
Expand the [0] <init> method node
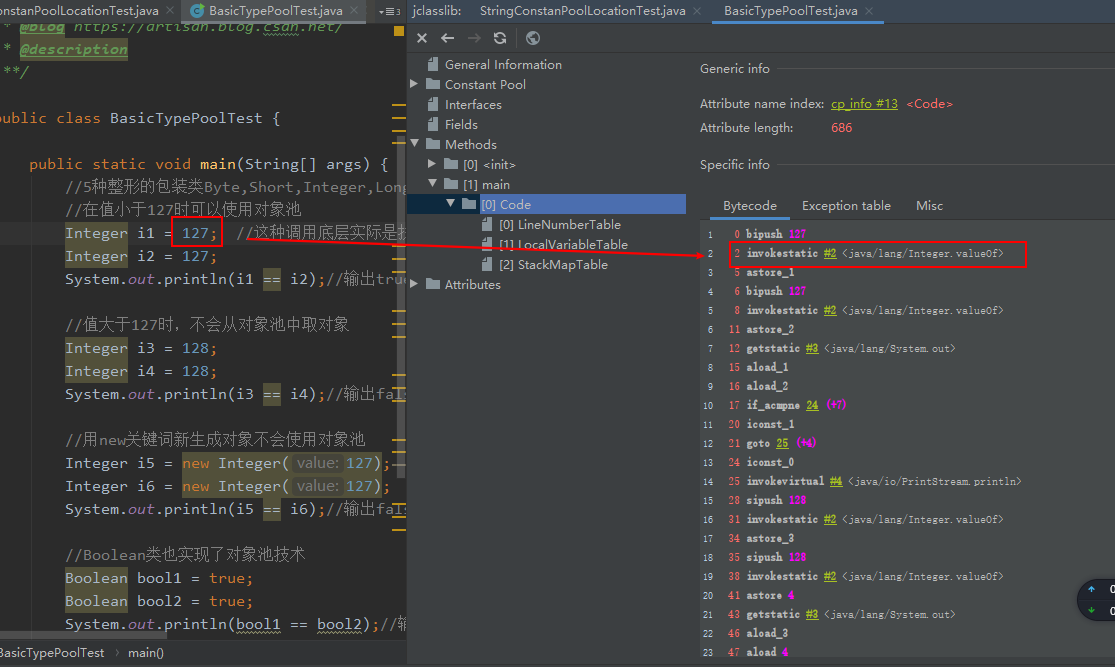[432, 164]
